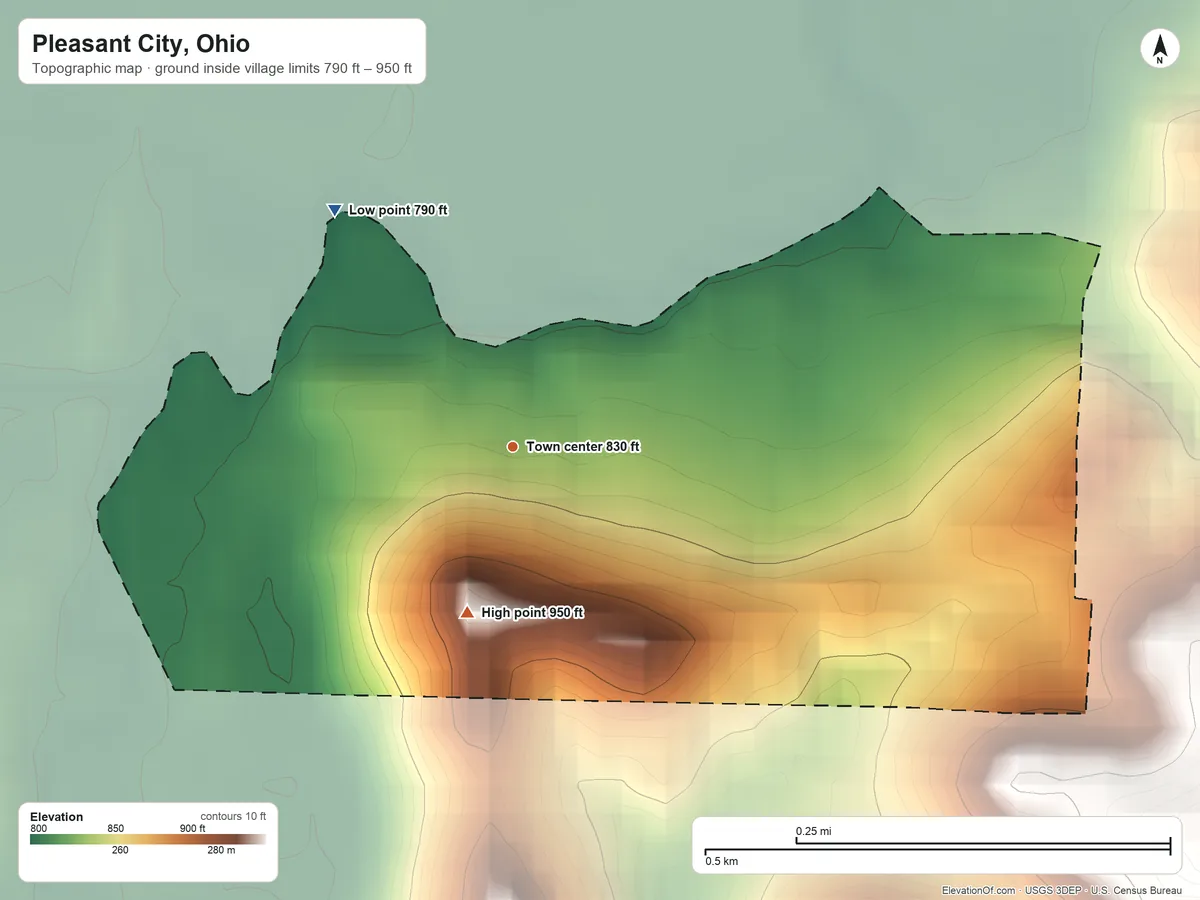1200x900 pixels.
Task: Select the 'Low point 790 ft' label
Action: tap(398, 210)
